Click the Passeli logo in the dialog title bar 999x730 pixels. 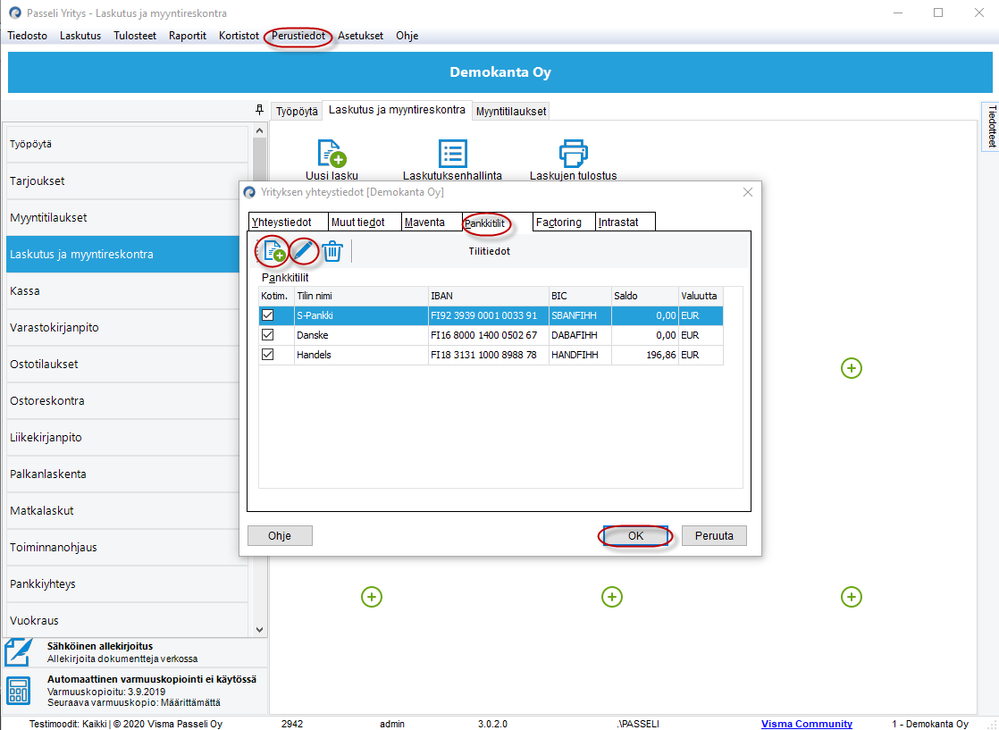click(x=250, y=192)
